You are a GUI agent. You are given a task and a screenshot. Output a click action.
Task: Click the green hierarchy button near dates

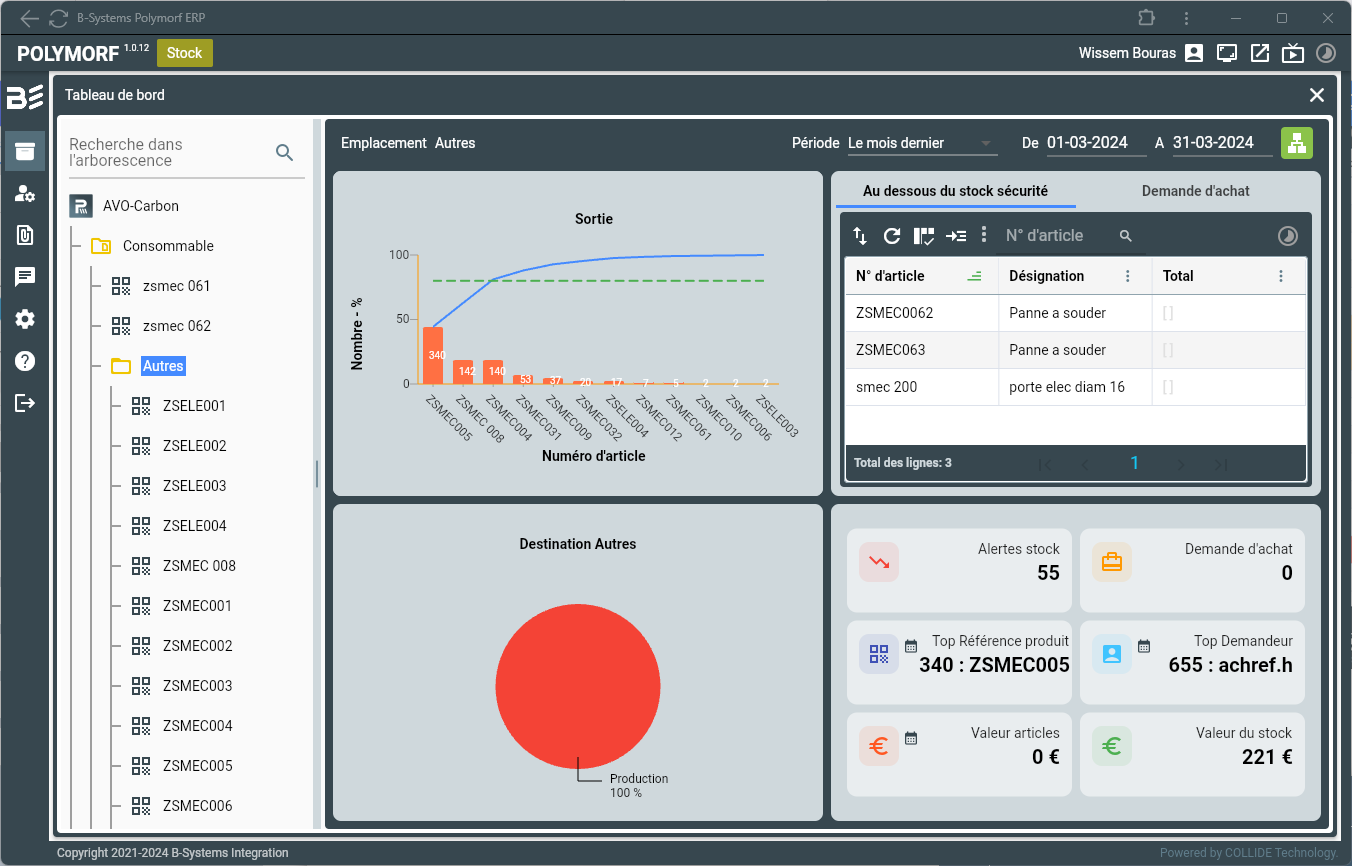click(1297, 143)
